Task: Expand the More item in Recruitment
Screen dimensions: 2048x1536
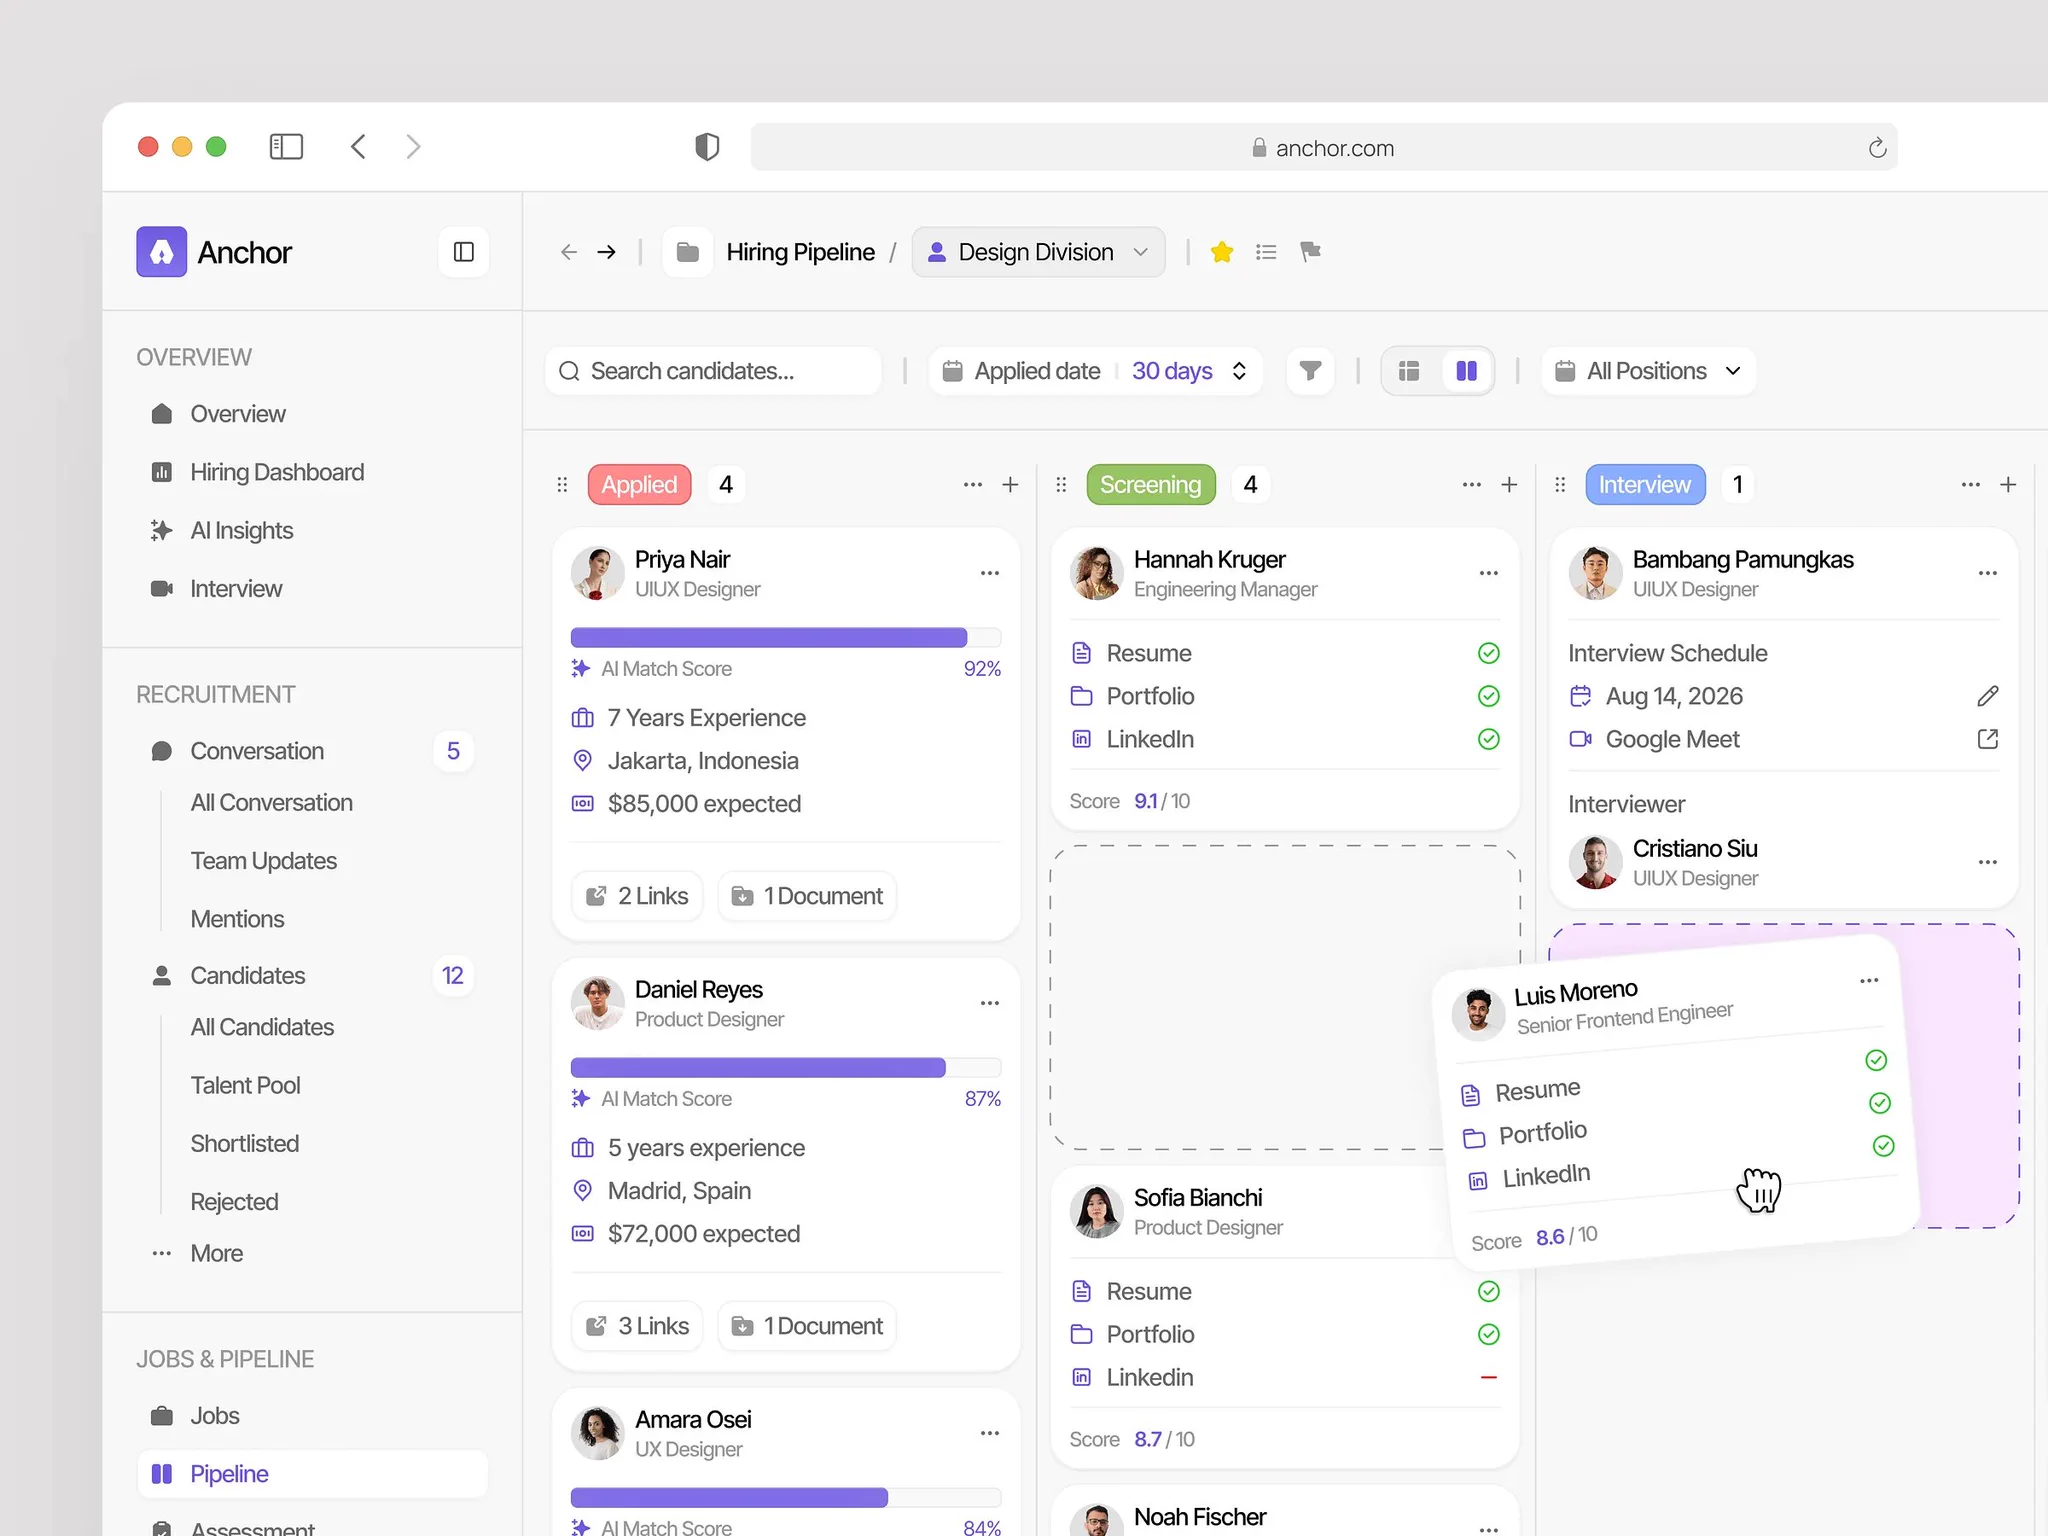Action: click(216, 1254)
